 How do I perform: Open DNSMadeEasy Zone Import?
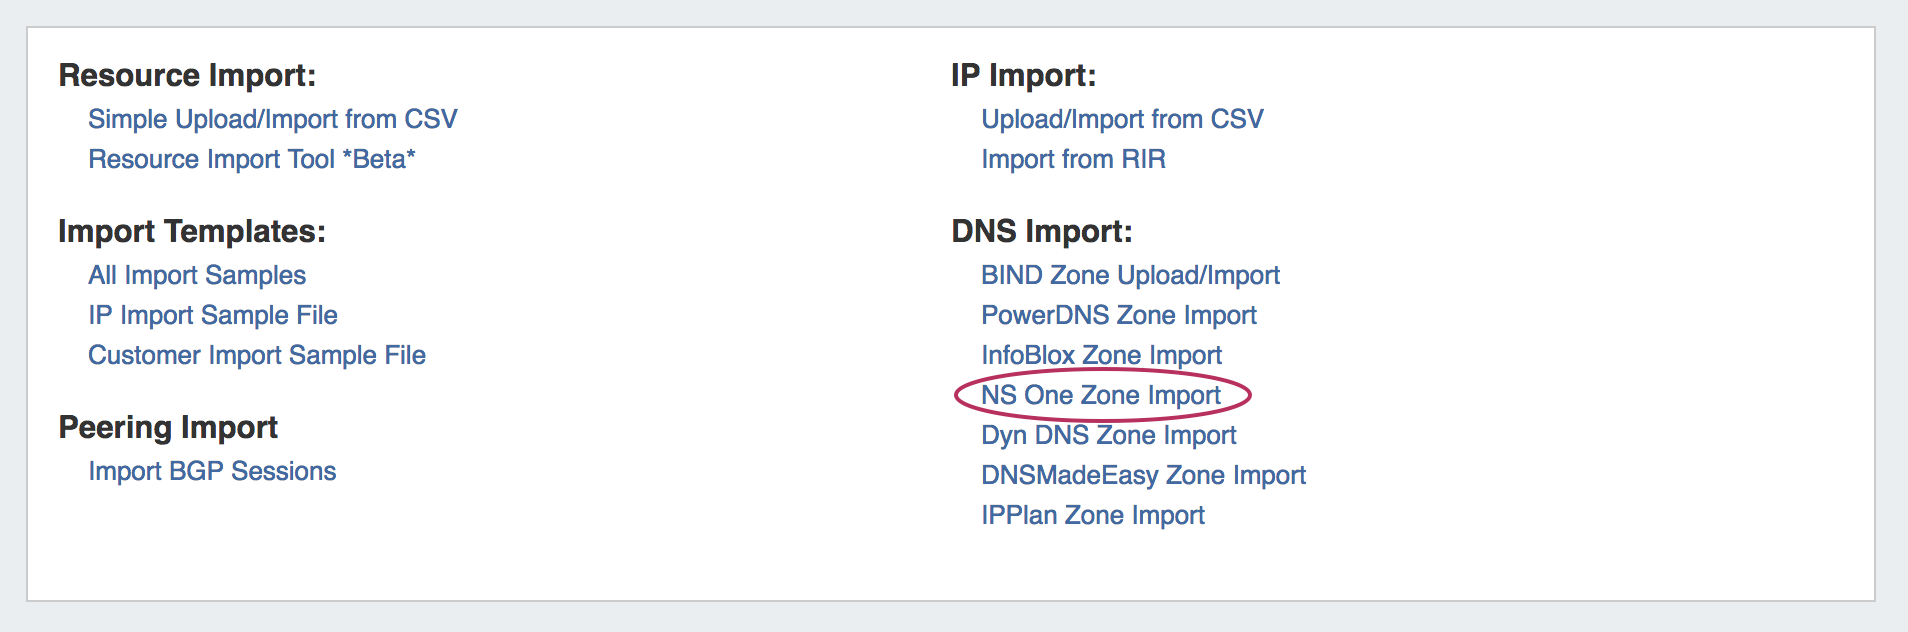point(1143,475)
